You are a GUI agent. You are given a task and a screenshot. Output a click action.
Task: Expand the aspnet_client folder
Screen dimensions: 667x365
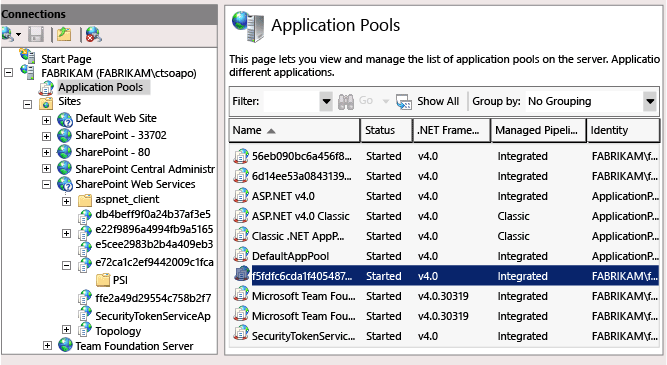66,201
